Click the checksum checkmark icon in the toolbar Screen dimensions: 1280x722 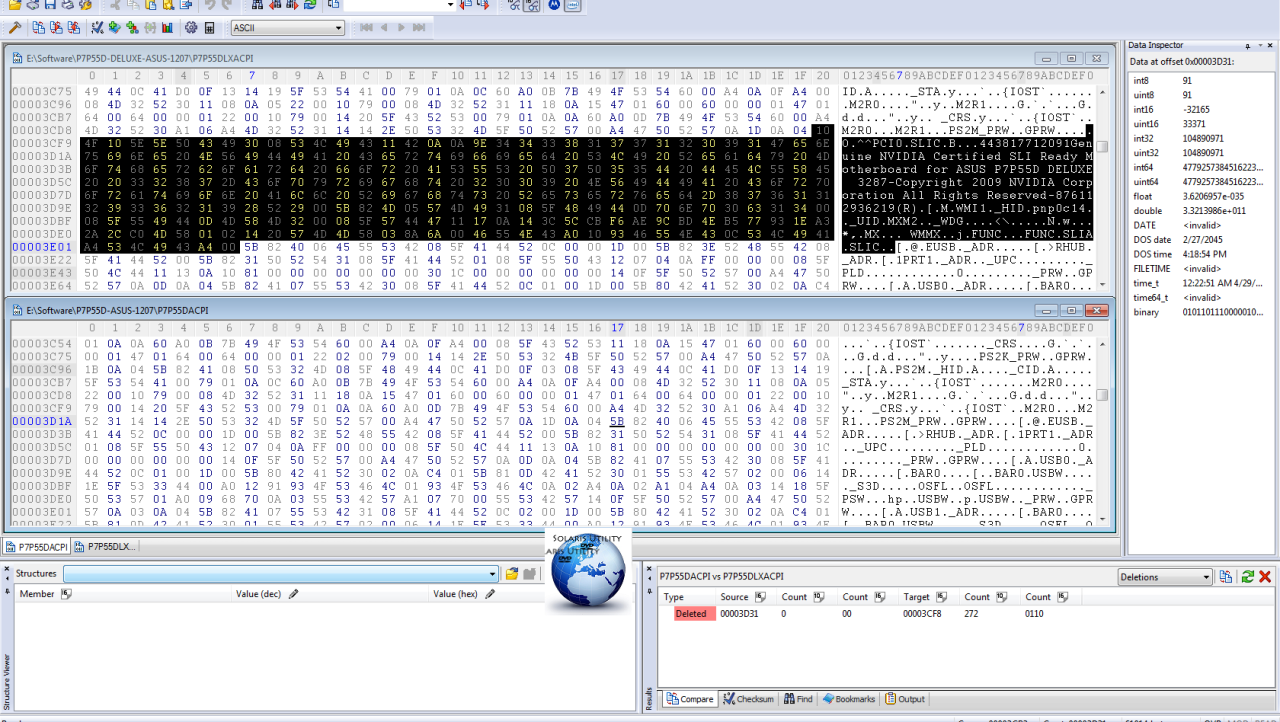(x=97, y=27)
